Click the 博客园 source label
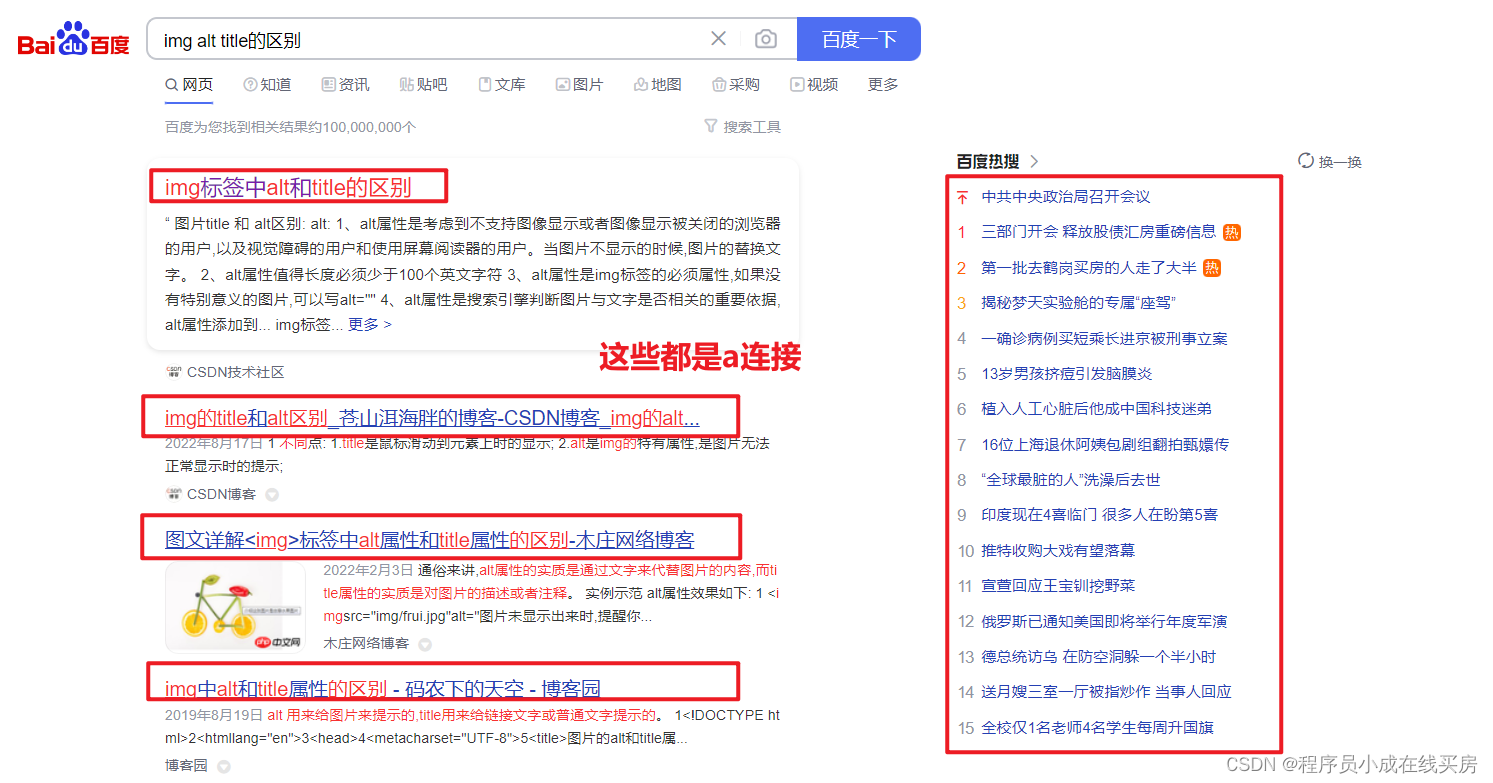This screenshot has width=1493, height=783. [187, 766]
